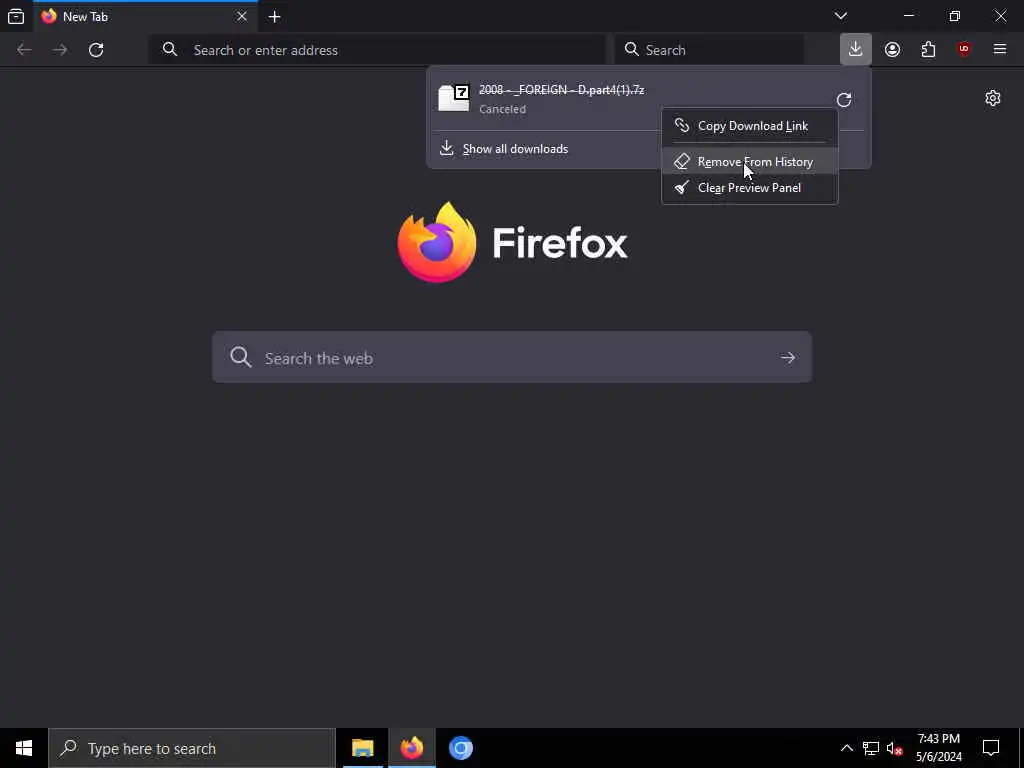Open the Firefox account icon

[x=892, y=50]
